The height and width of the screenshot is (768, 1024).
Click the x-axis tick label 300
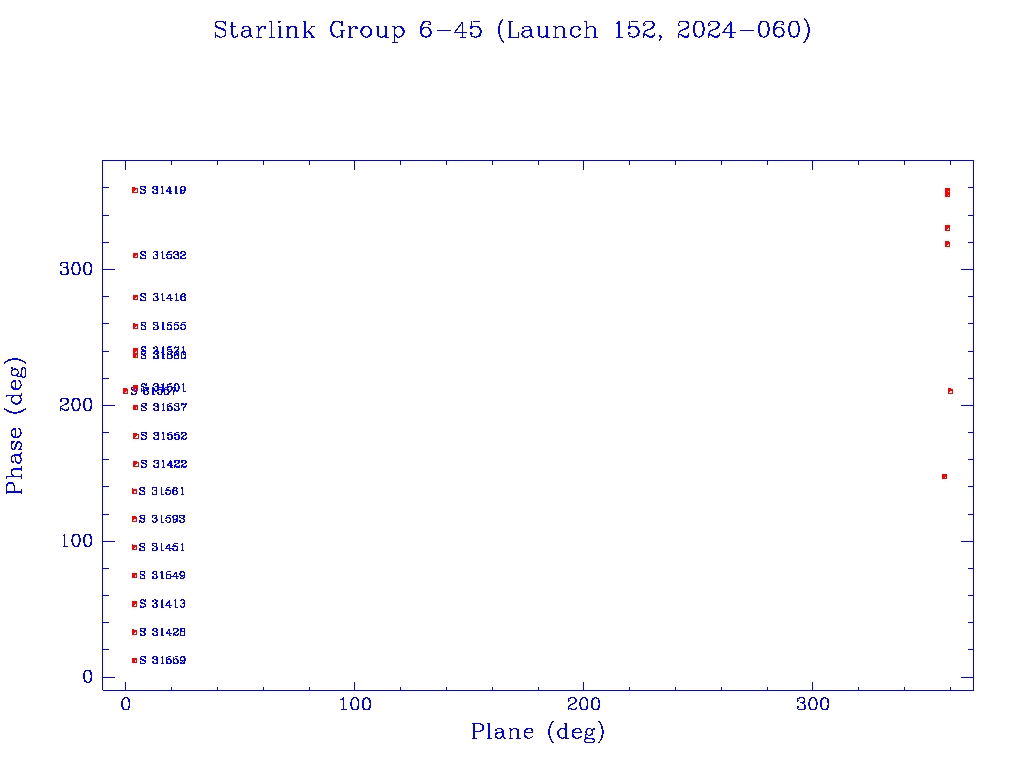813,705
